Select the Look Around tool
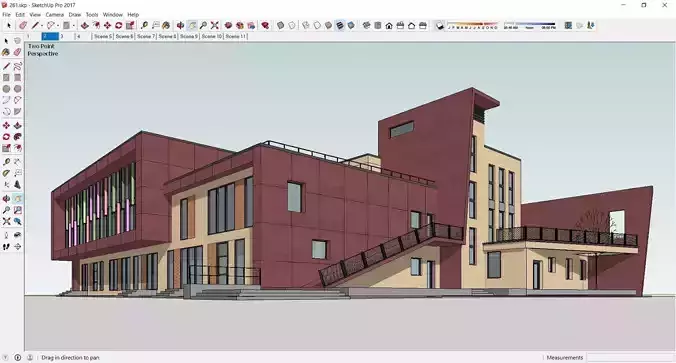The height and width of the screenshot is (363, 676). coord(17,235)
